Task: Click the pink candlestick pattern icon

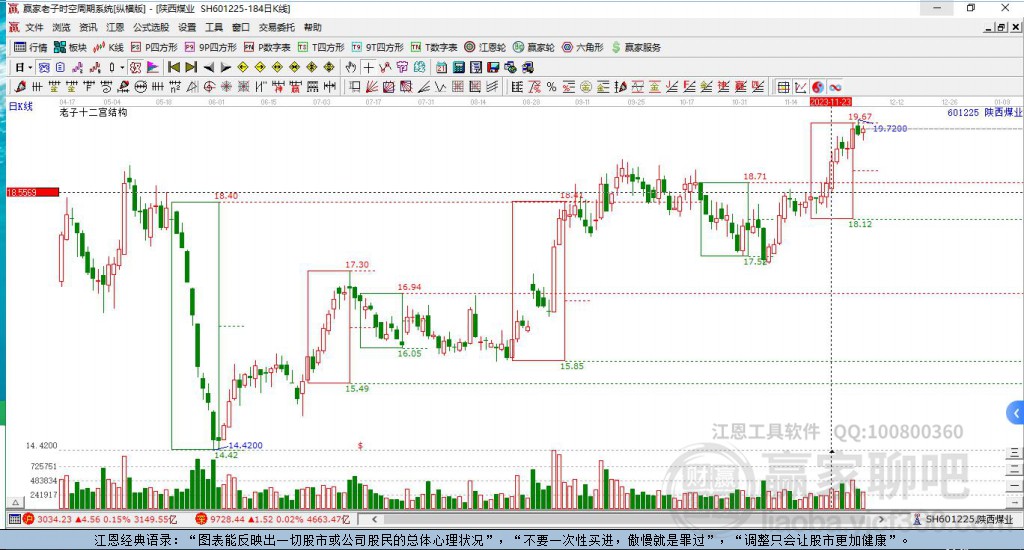Action: tap(78, 67)
